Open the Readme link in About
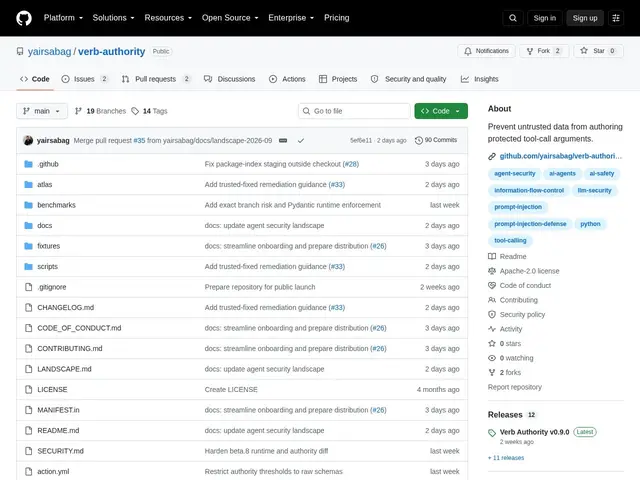The height and width of the screenshot is (480, 640). [x=507, y=256]
